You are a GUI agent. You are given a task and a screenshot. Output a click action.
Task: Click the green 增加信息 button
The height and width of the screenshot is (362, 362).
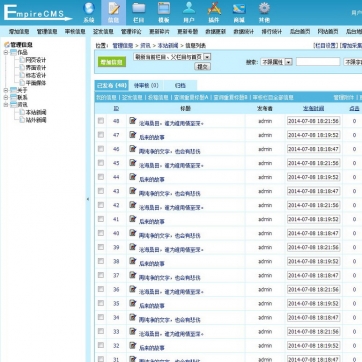(112, 62)
